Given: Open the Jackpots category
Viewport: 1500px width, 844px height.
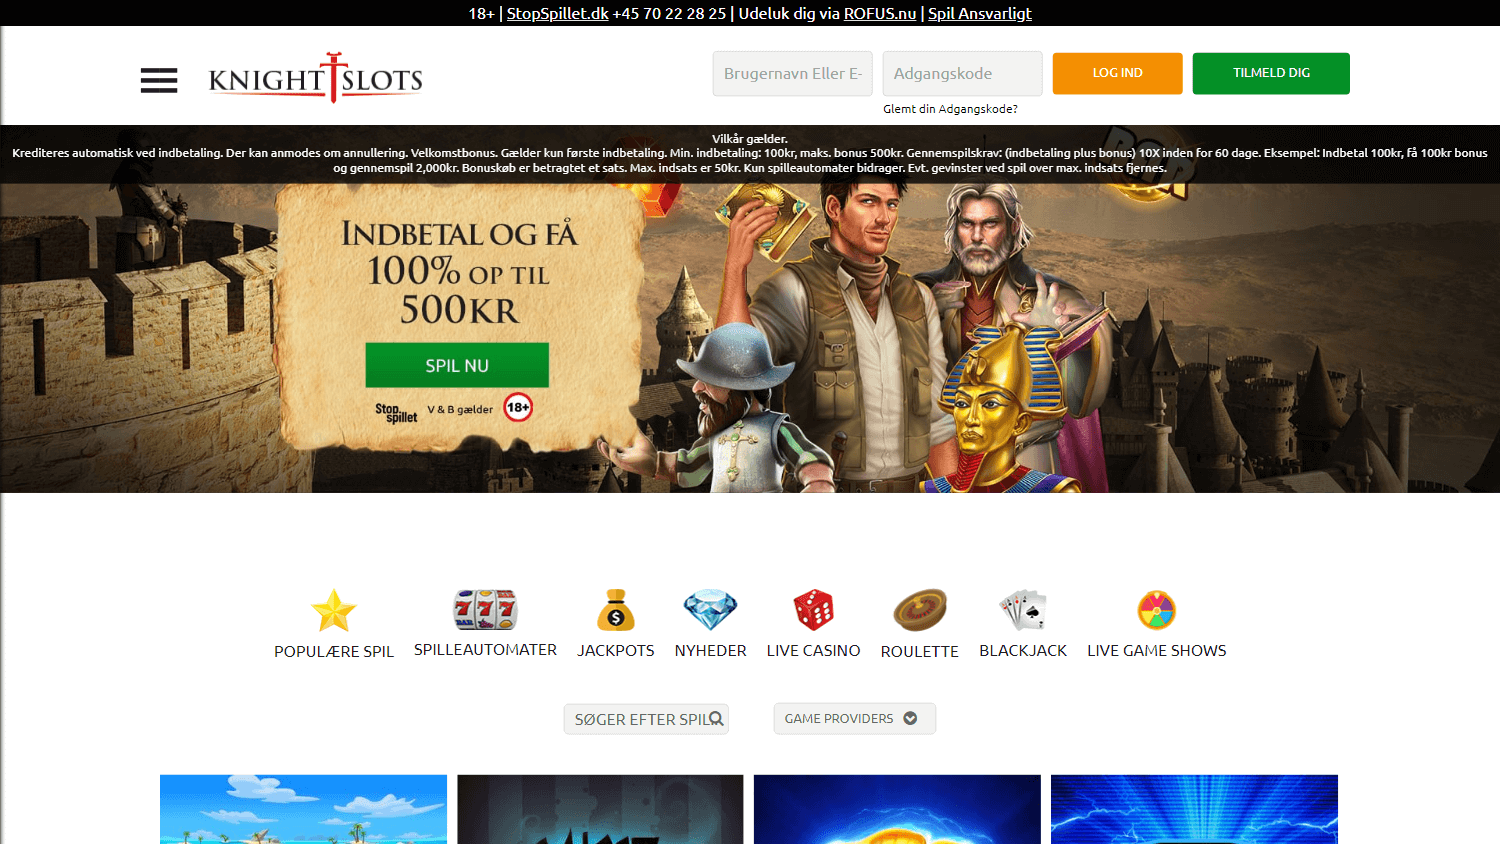Looking at the screenshot, I should tap(616, 651).
